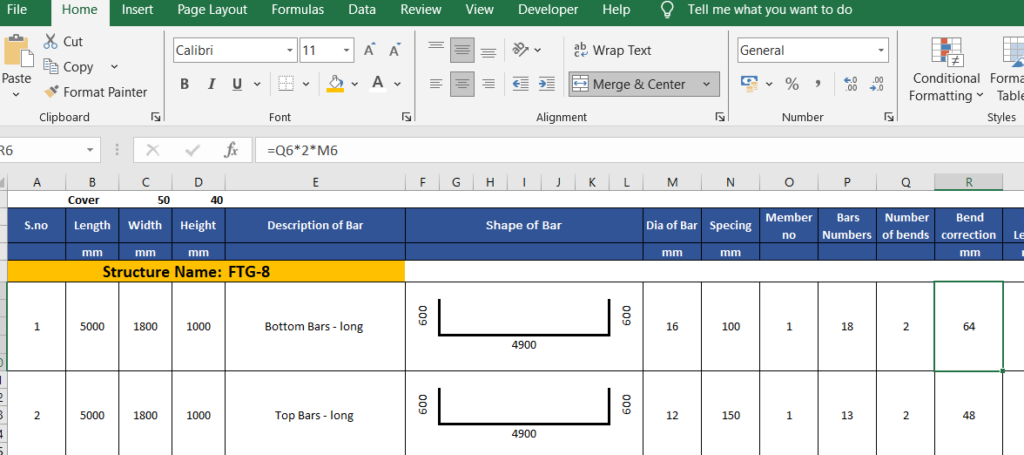Toggle Wrap Text
Image resolution: width=1024 pixels, height=455 pixels.
[x=612, y=50]
